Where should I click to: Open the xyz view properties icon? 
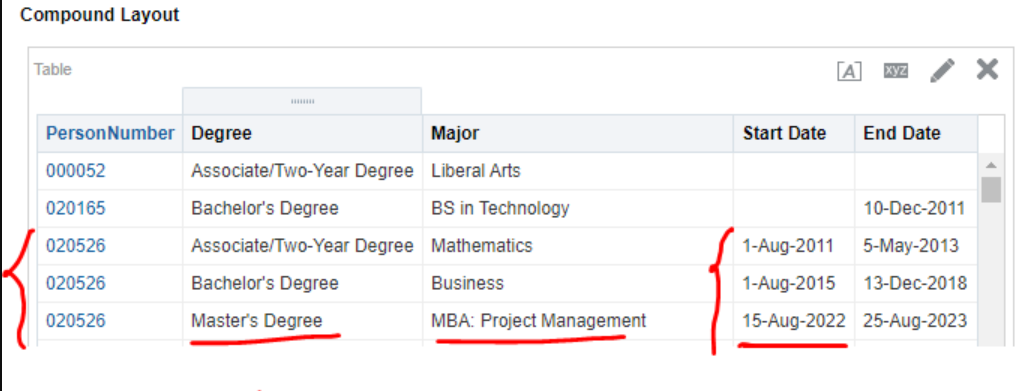[x=896, y=70]
